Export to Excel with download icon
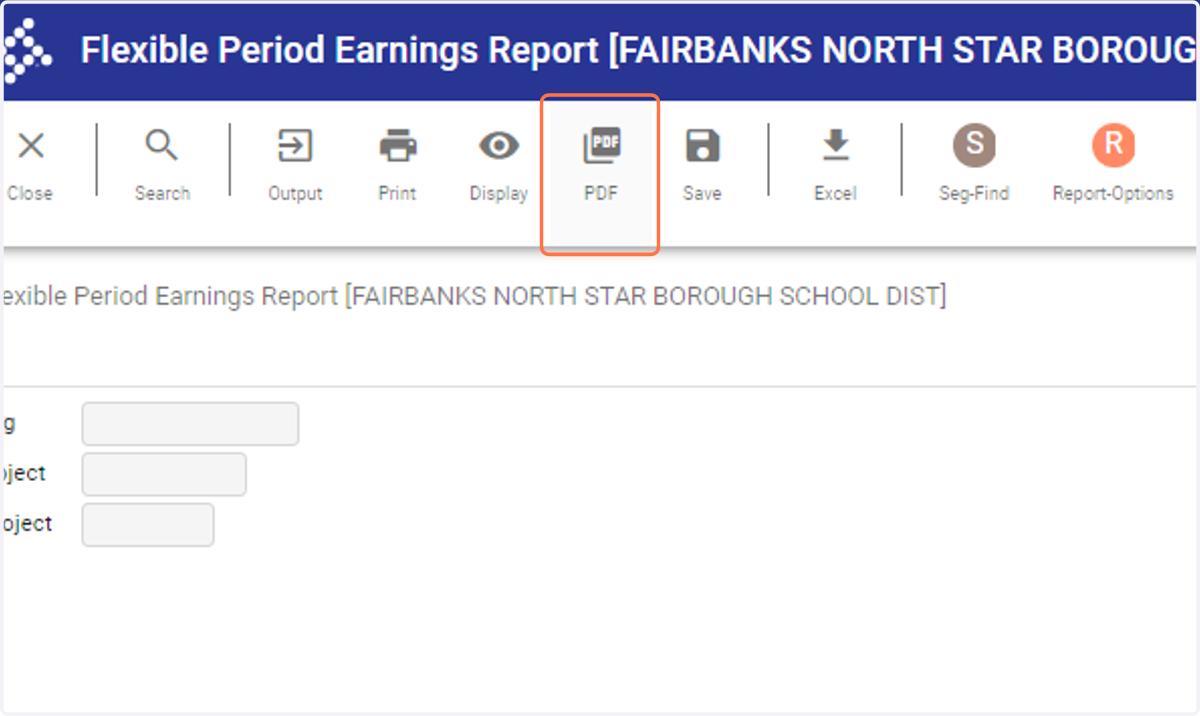 point(836,146)
